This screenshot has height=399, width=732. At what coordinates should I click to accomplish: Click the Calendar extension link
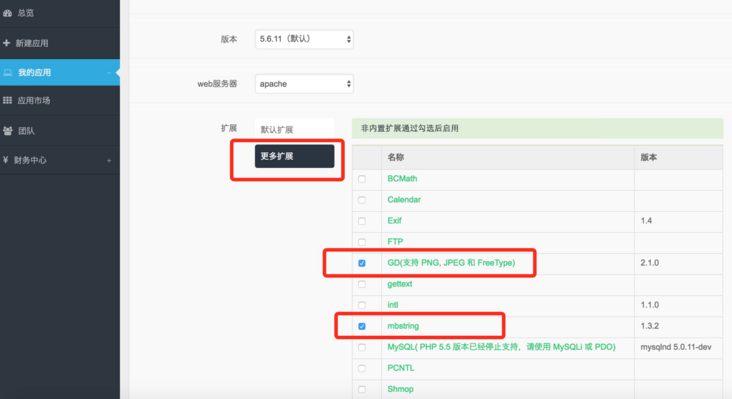404,200
